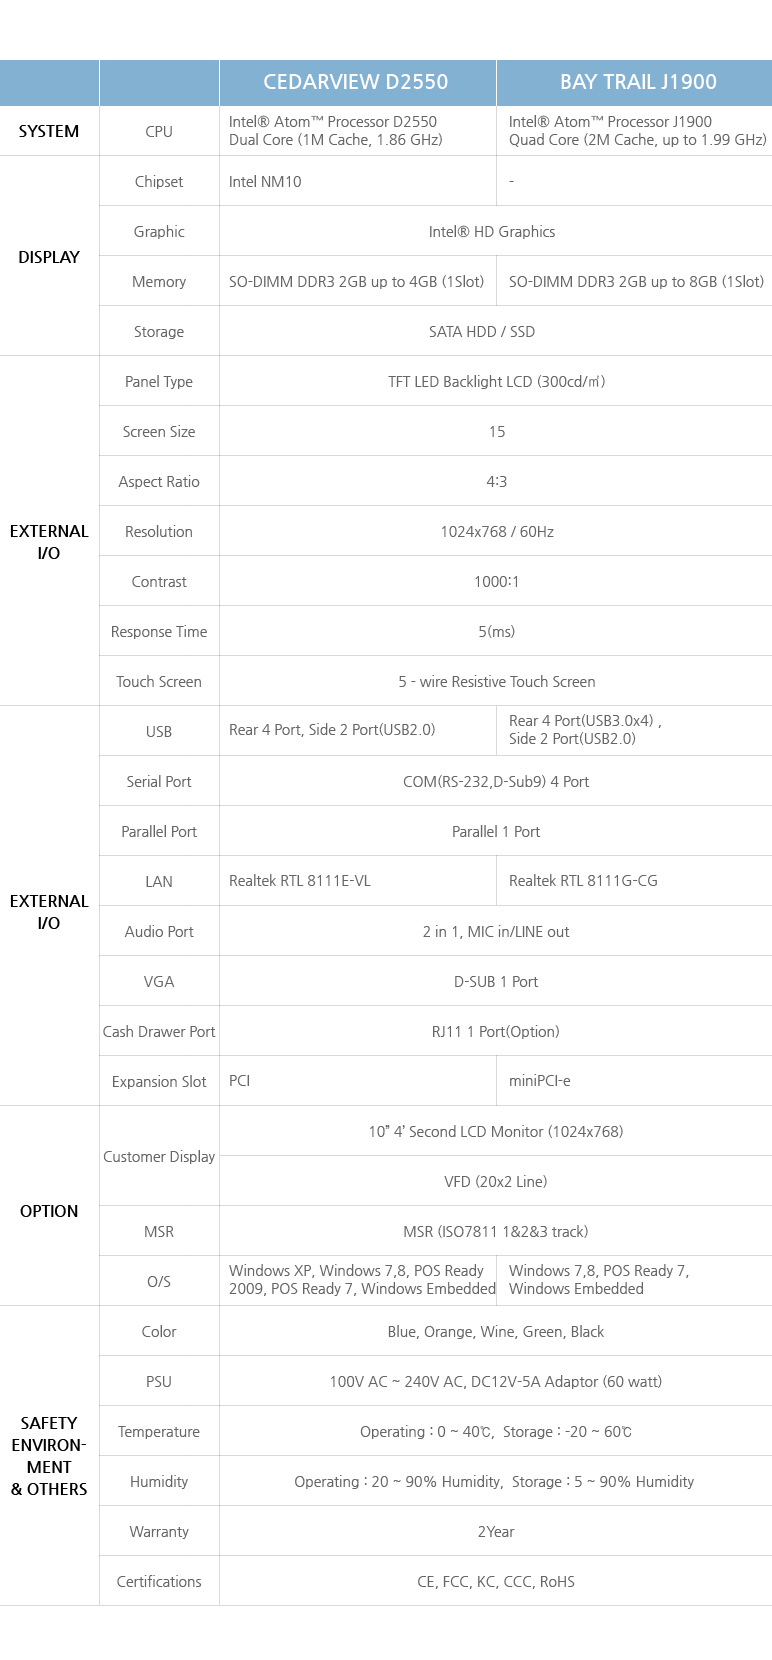
Task: Click the Touch Screen row label
Action: coord(159,681)
